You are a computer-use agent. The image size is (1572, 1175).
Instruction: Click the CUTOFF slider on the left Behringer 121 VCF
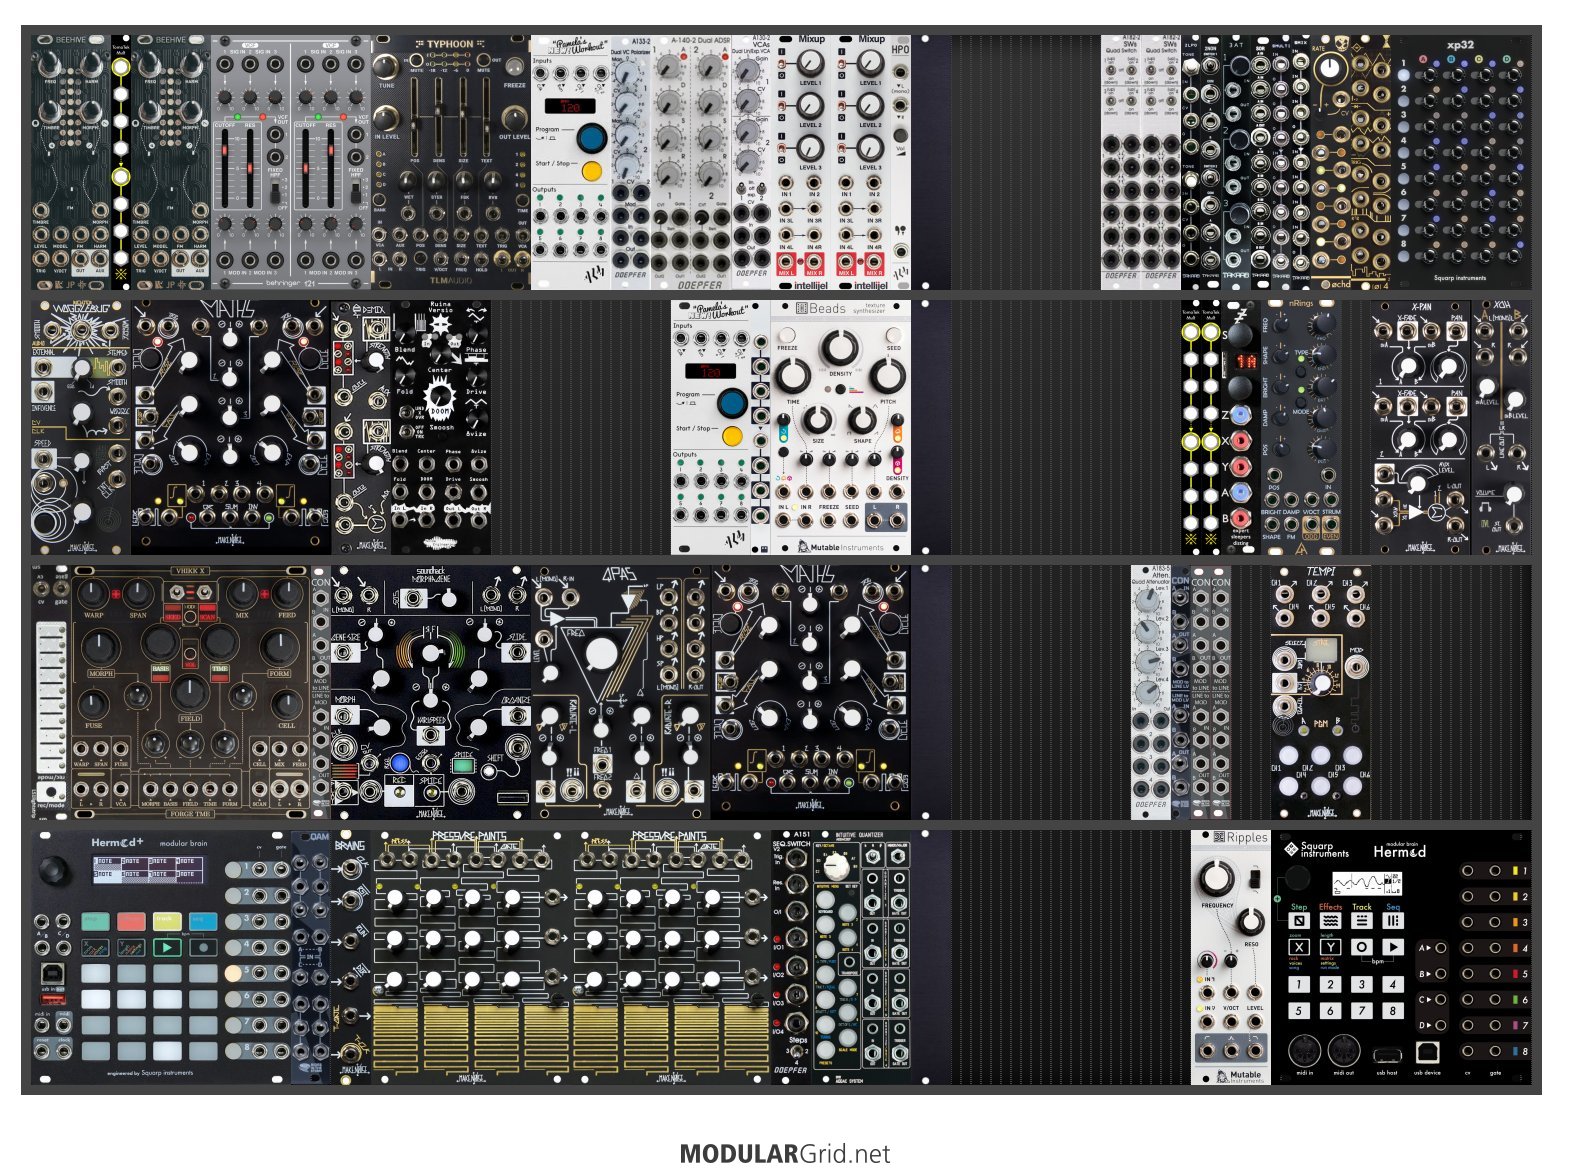point(225,169)
